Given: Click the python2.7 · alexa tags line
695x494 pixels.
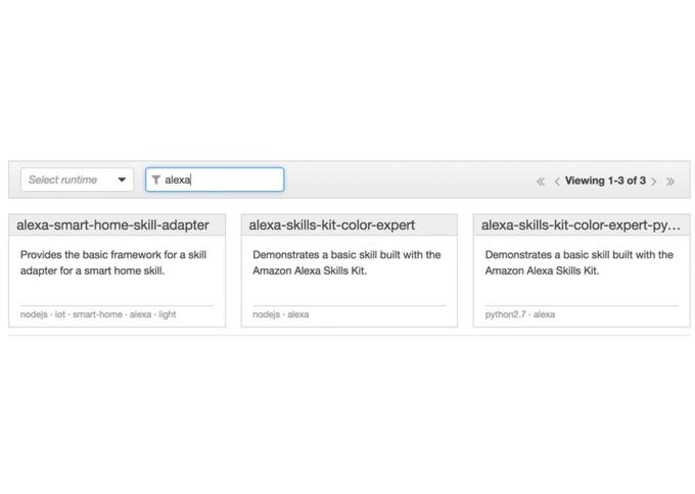Looking at the screenshot, I should click(520, 315).
